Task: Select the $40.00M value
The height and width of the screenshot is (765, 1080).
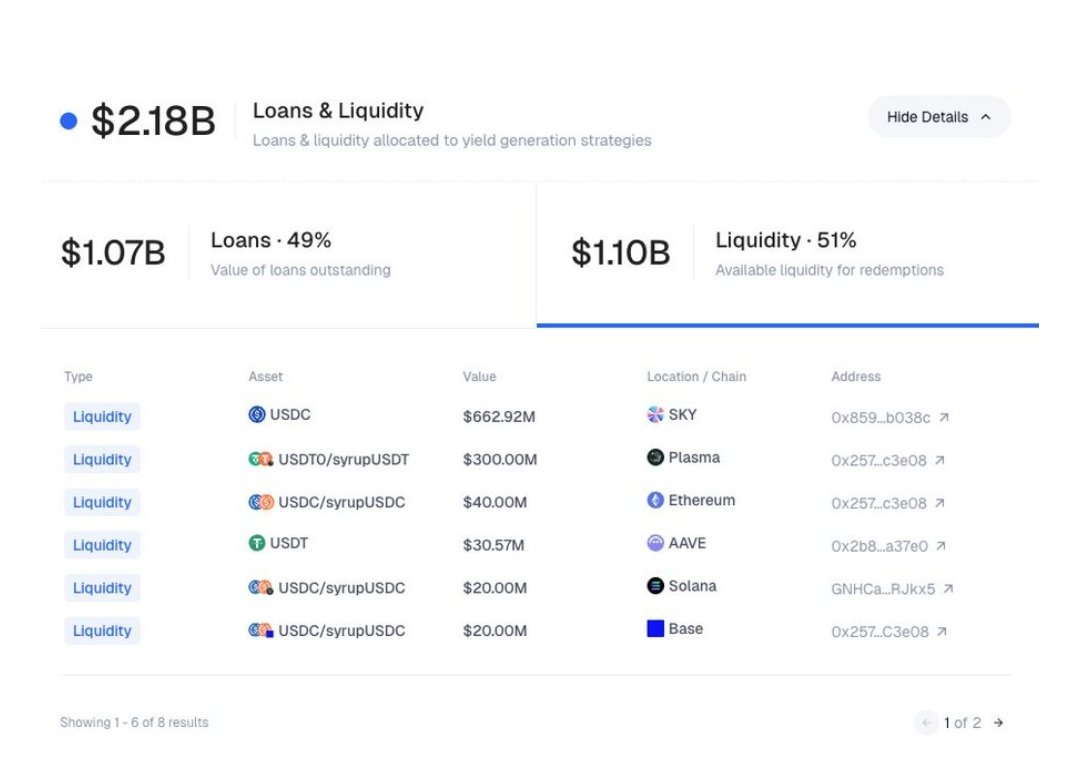Action: 495,502
